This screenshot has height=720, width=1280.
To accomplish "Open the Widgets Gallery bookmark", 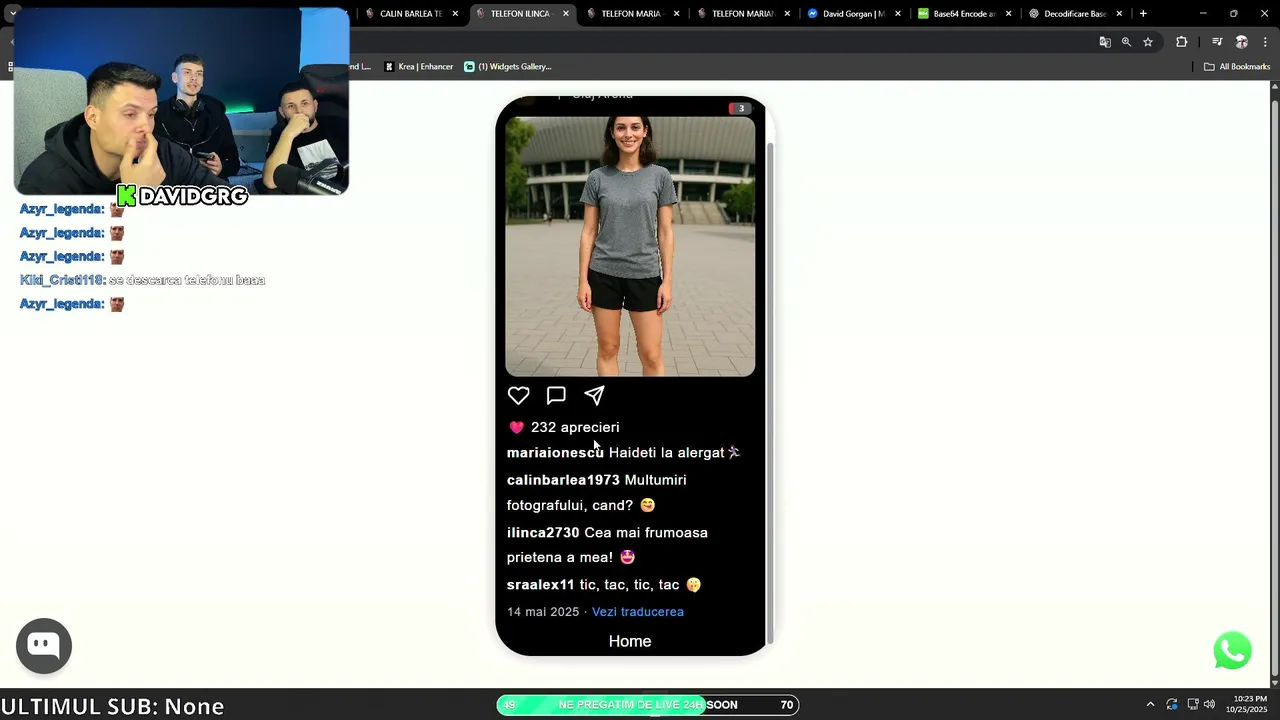I will [x=508, y=67].
